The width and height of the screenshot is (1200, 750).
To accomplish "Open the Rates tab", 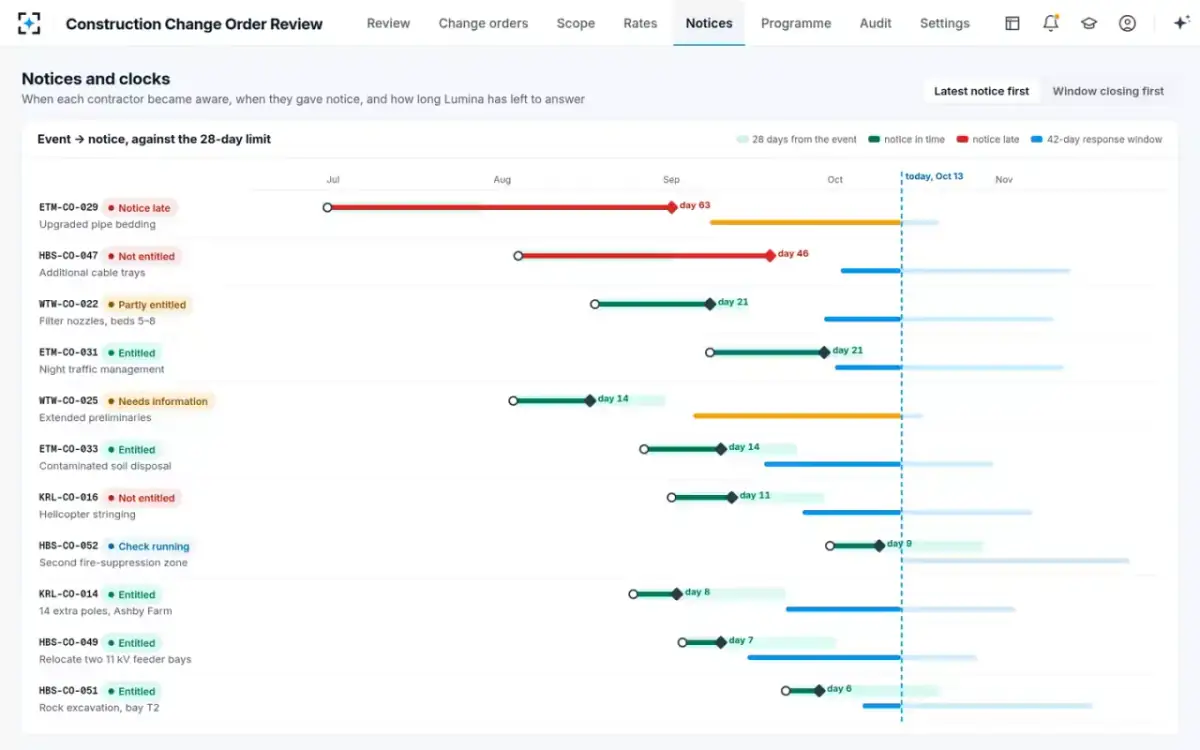I will (x=640, y=23).
